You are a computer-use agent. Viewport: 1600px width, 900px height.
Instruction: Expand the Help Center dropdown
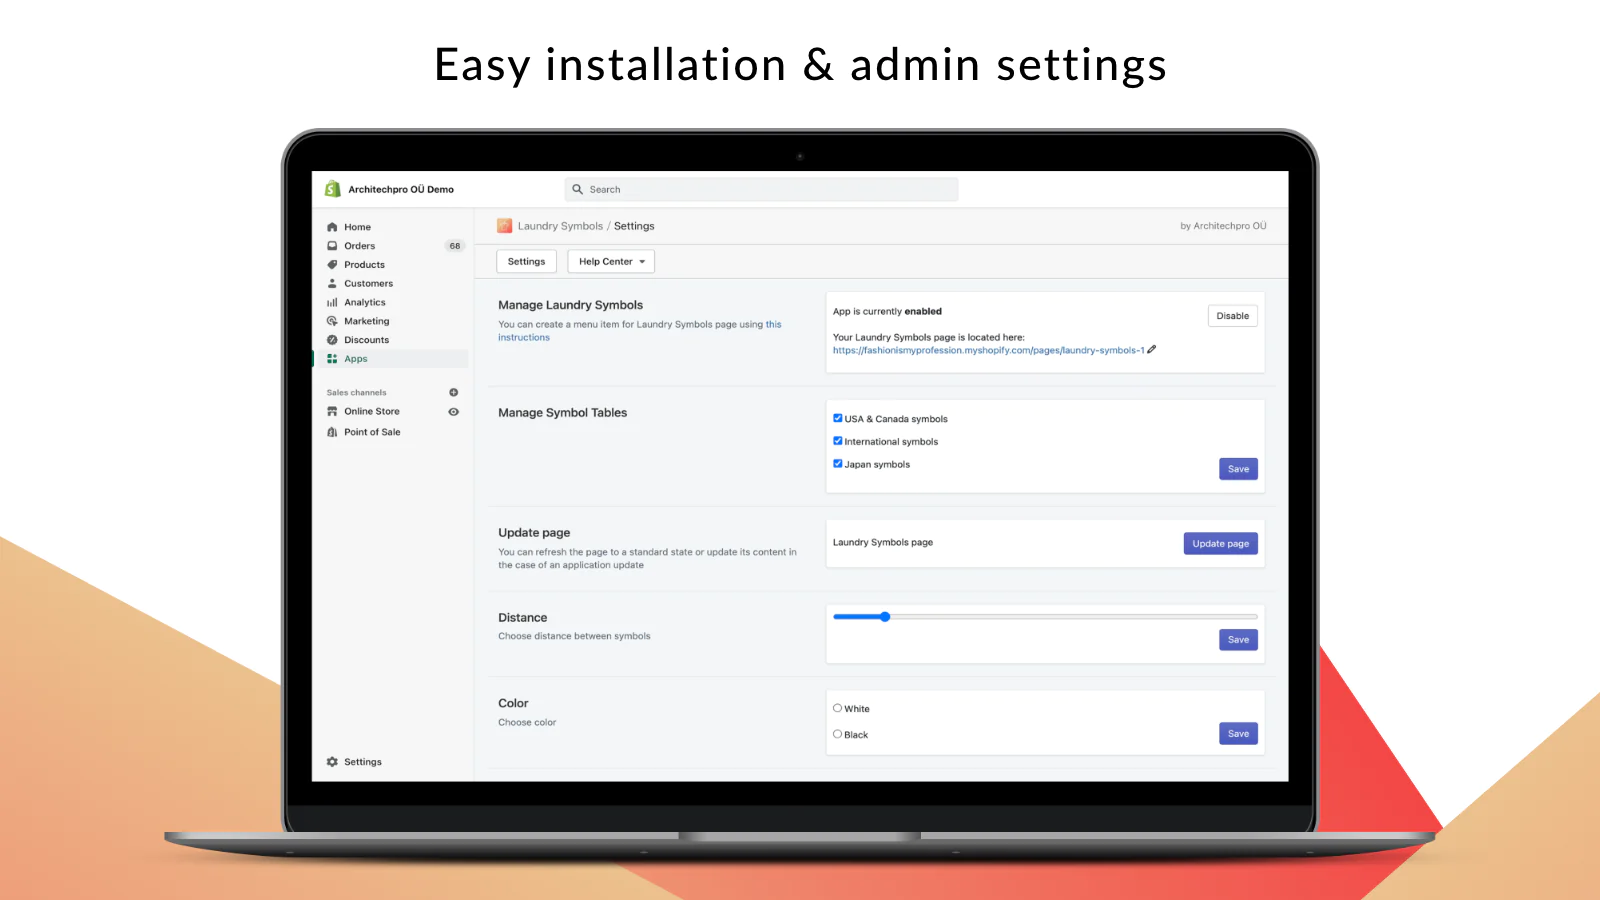[611, 262]
